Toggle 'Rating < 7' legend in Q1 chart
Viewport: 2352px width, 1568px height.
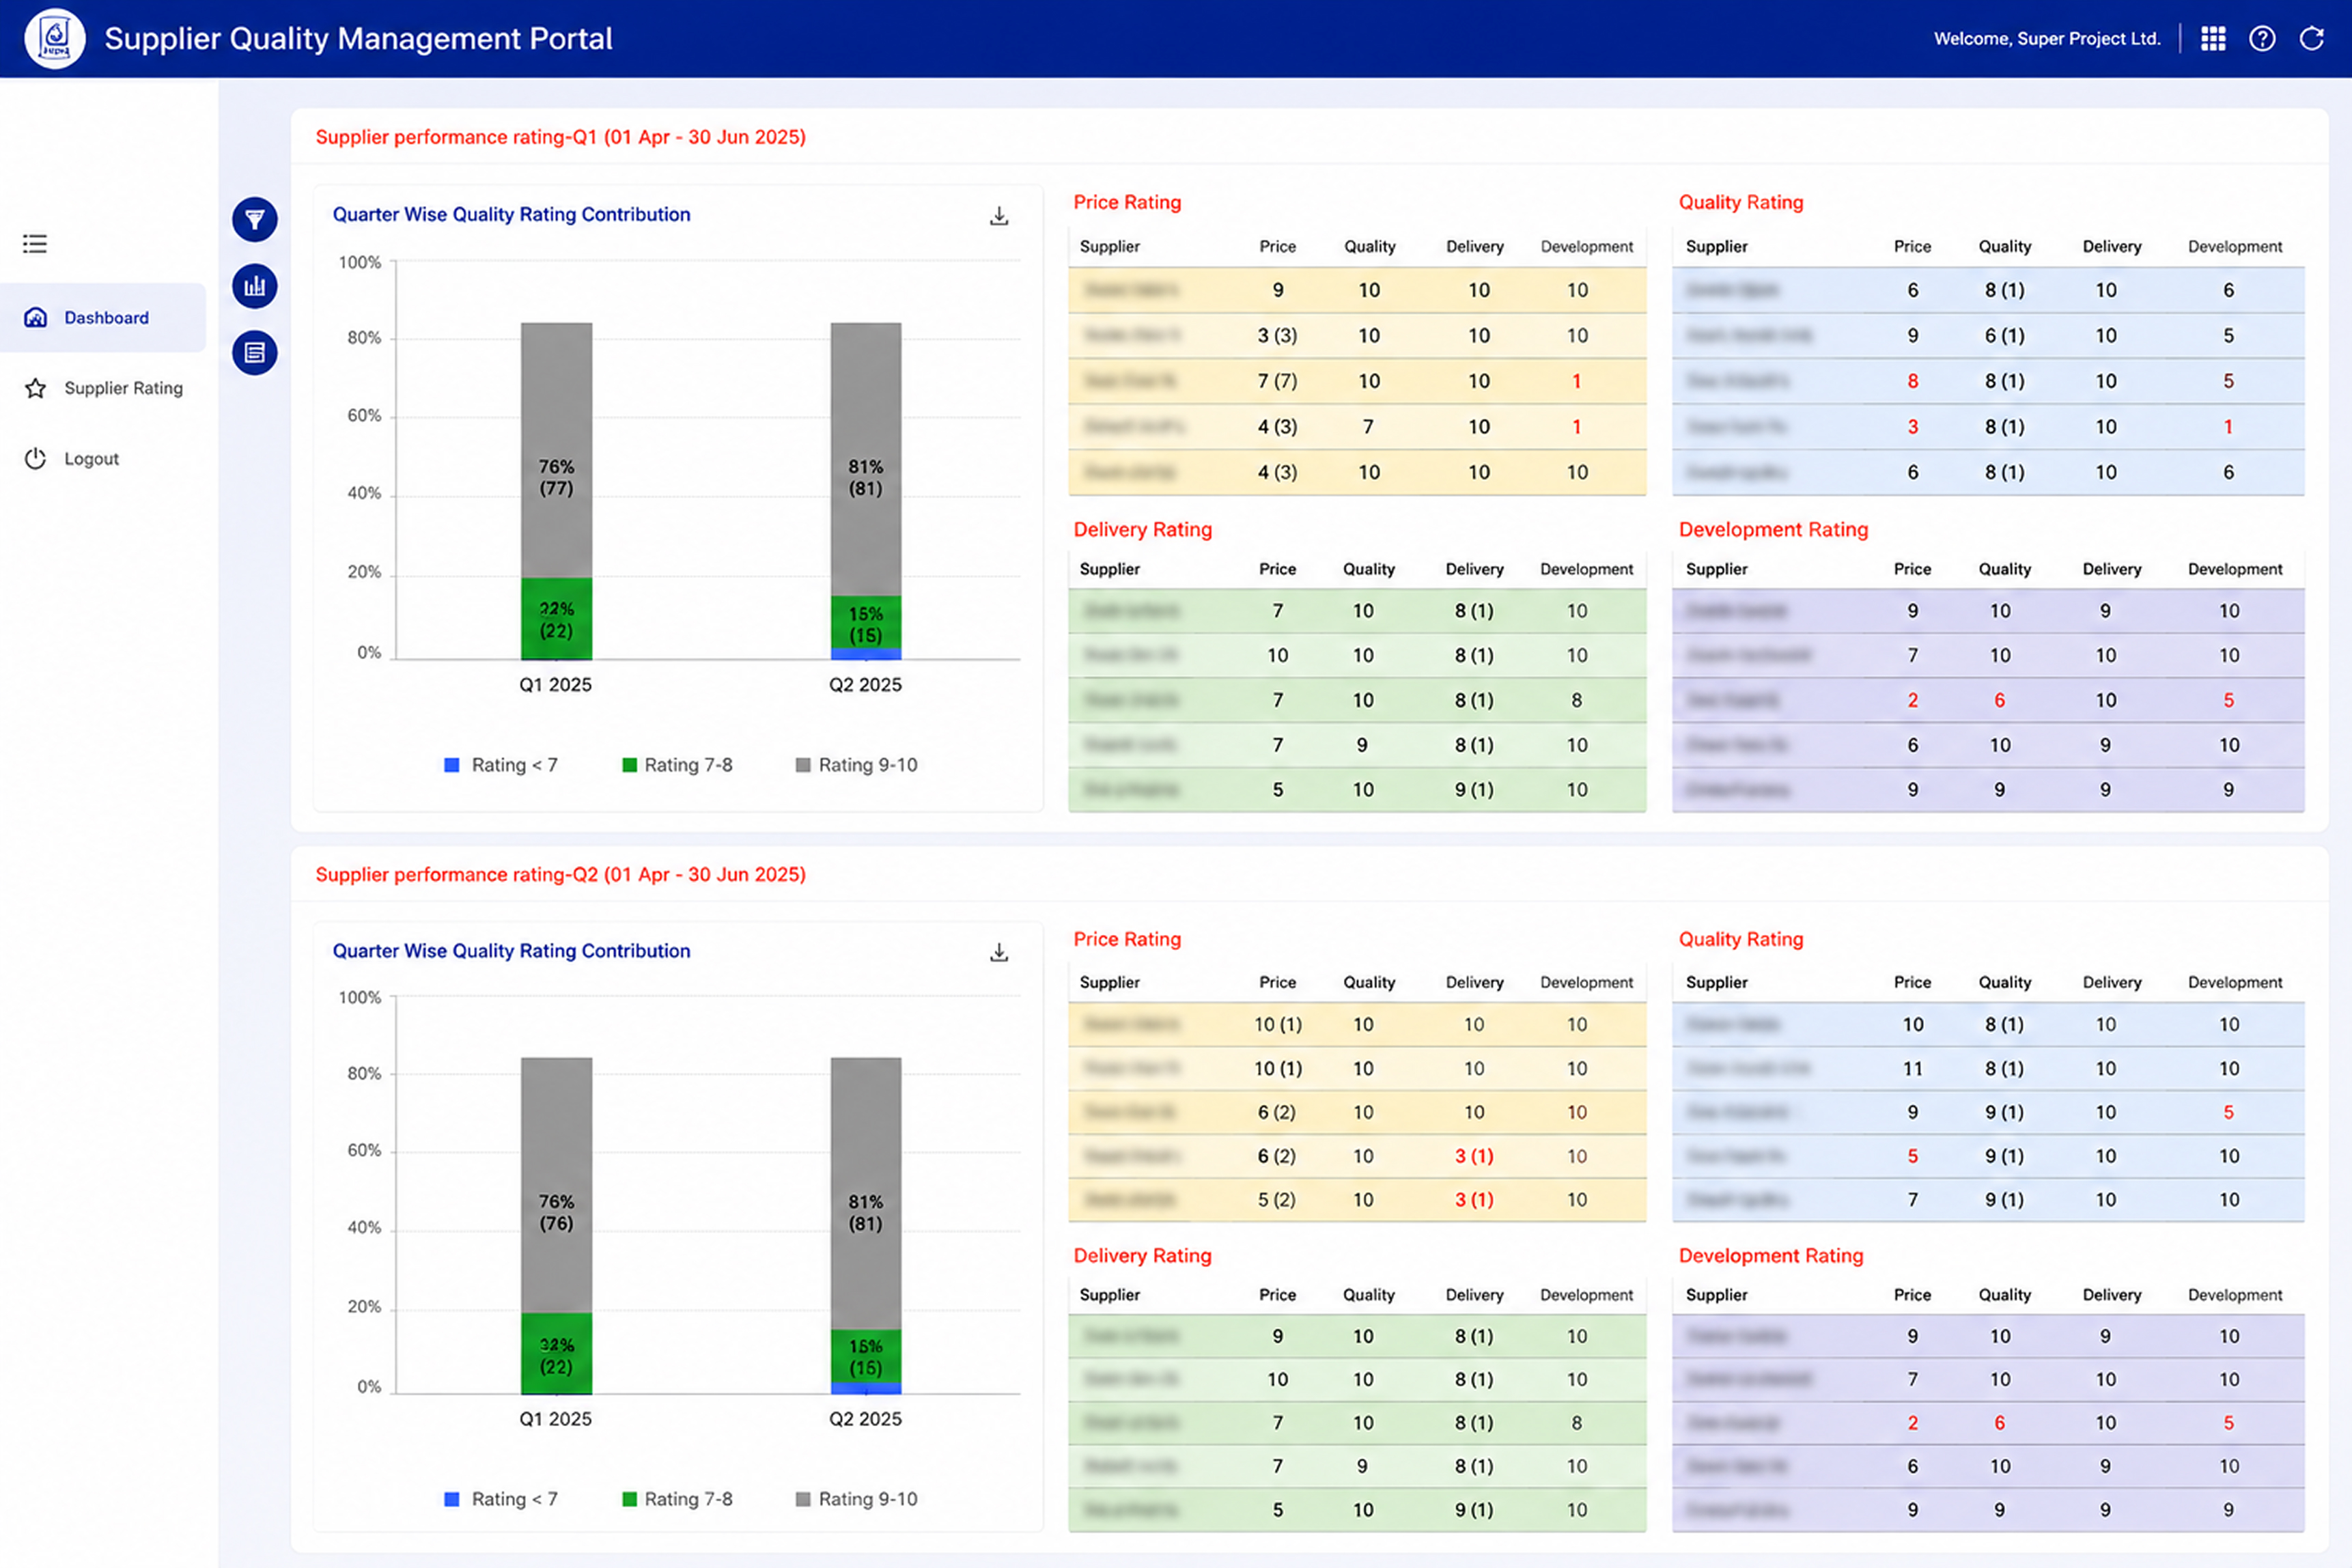(x=501, y=765)
